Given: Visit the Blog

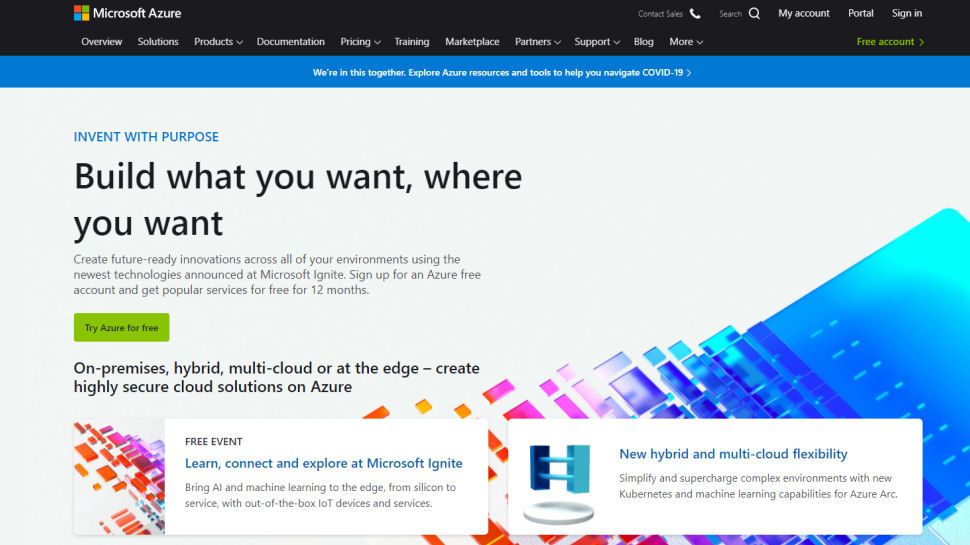Looking at the screenshot, I should (643, 41).
